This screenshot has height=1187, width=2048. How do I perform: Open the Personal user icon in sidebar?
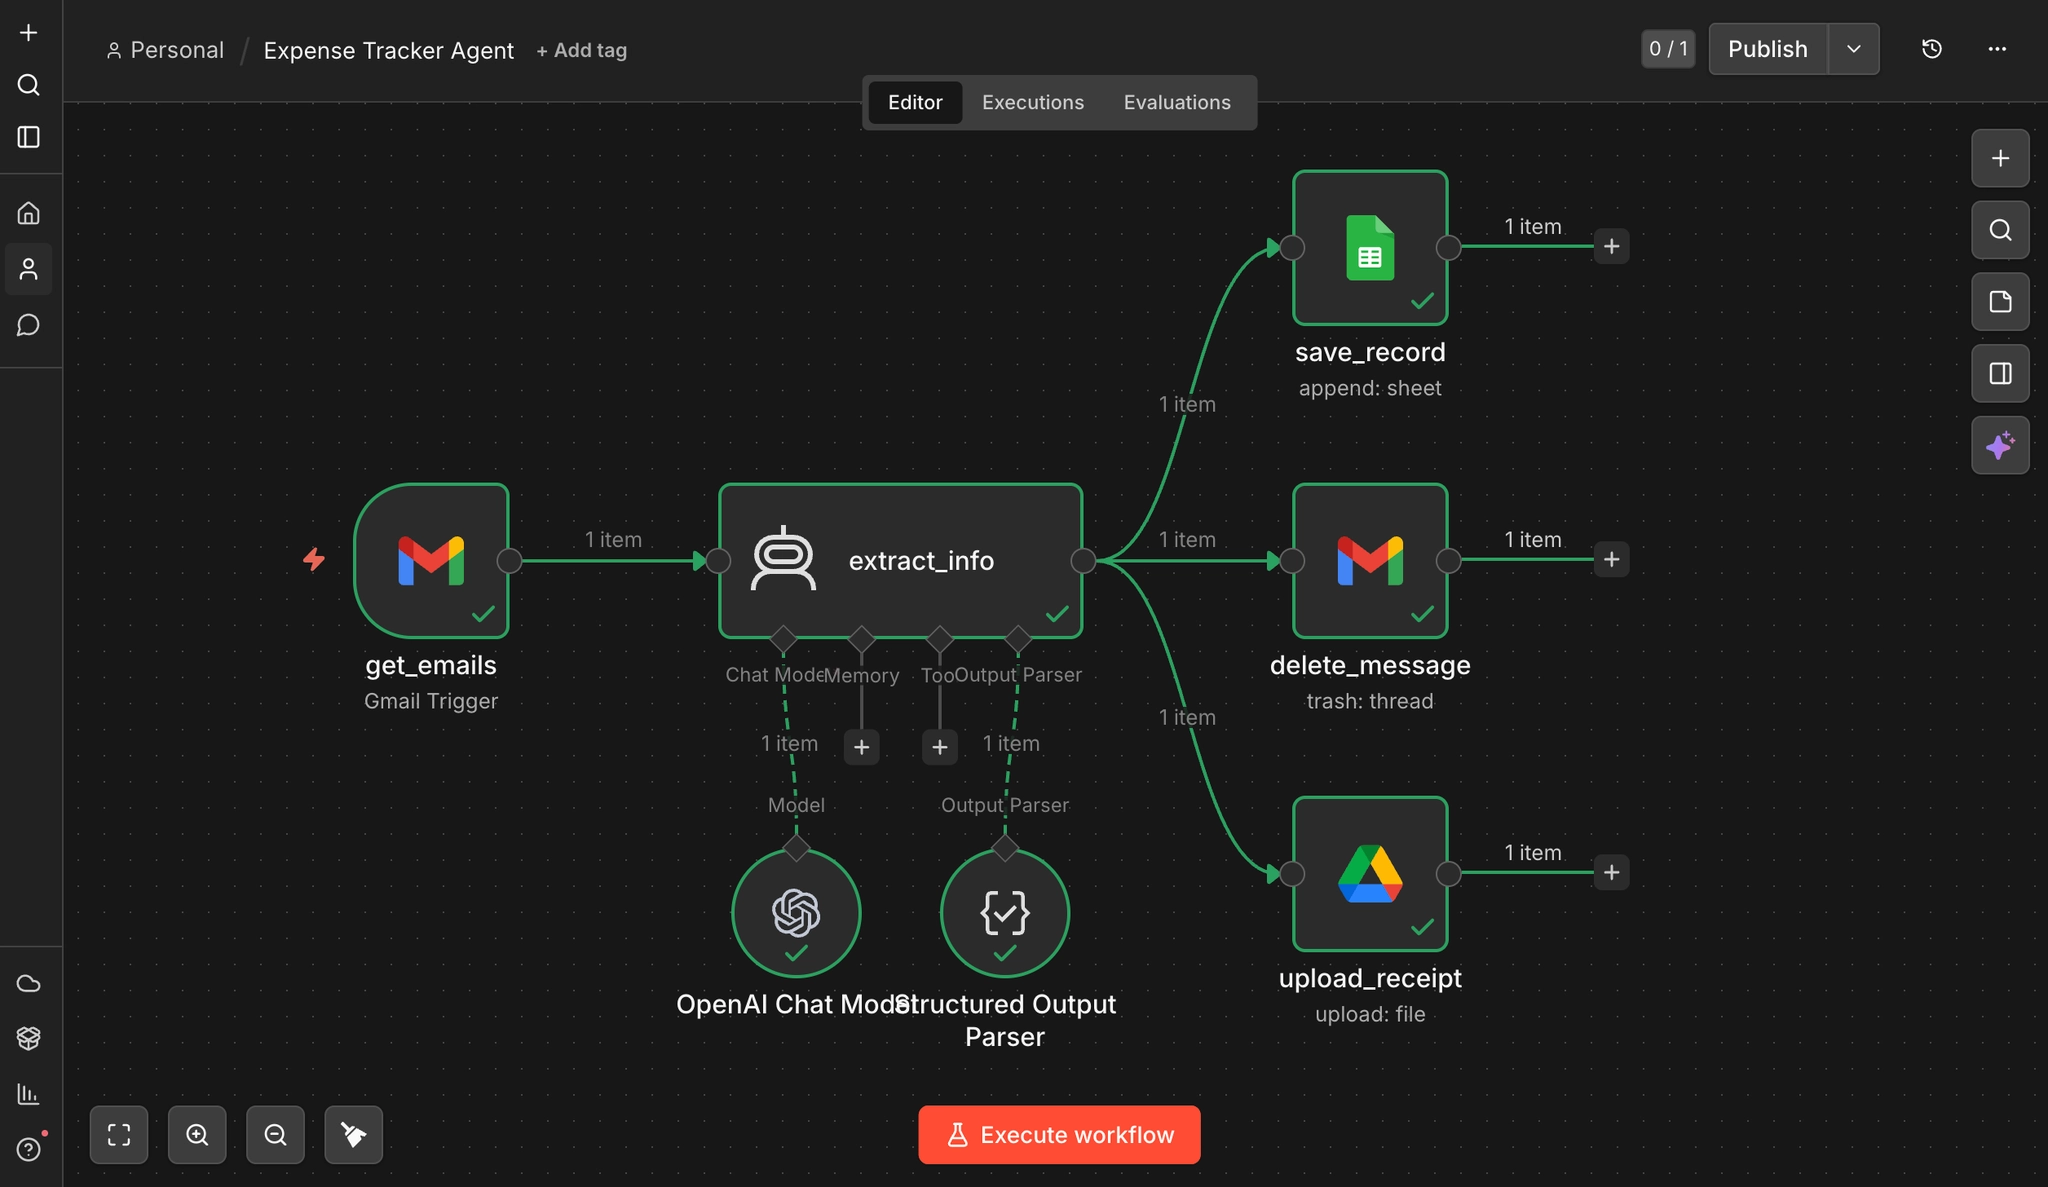[29, 269]
